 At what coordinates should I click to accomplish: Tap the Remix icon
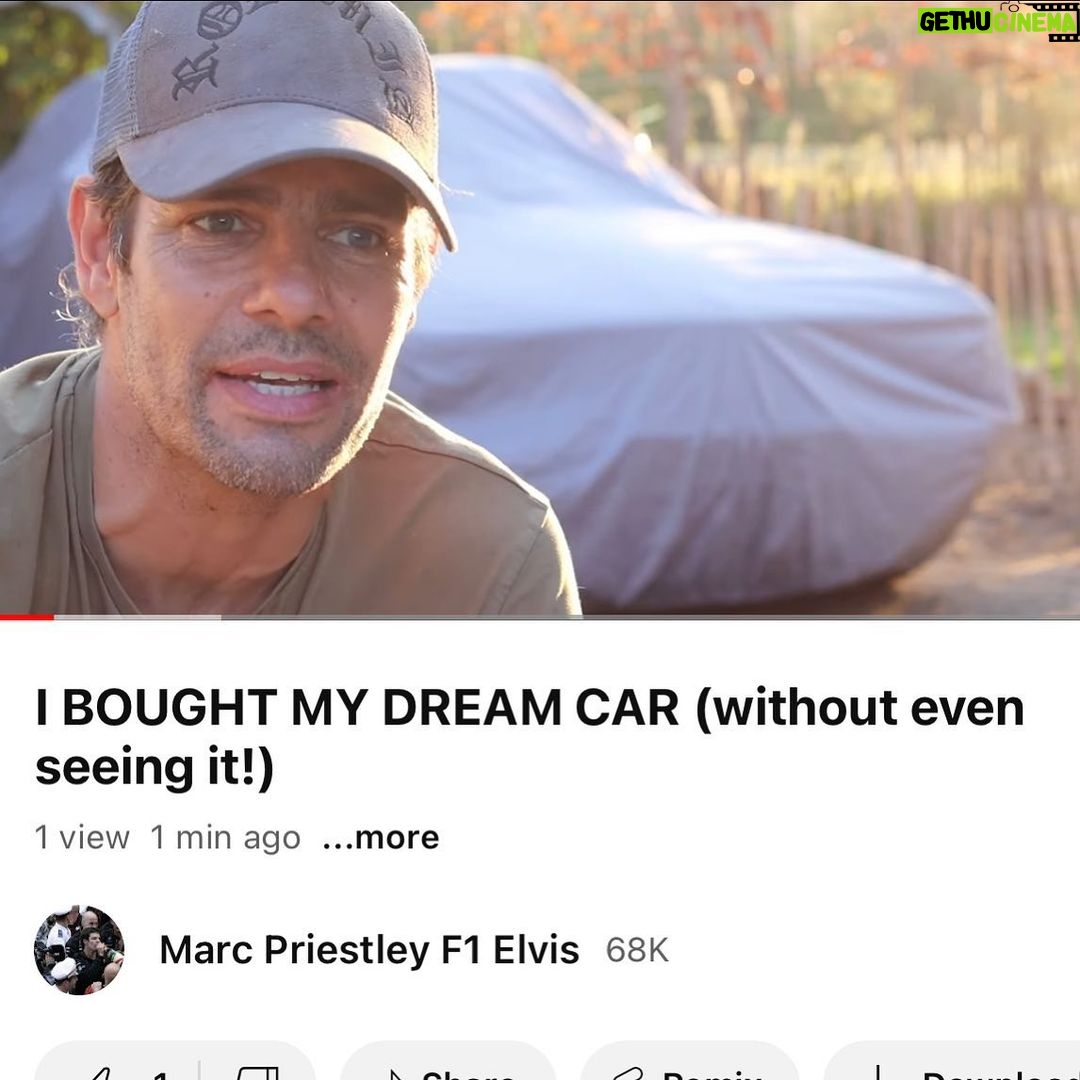pos(627,1074)
